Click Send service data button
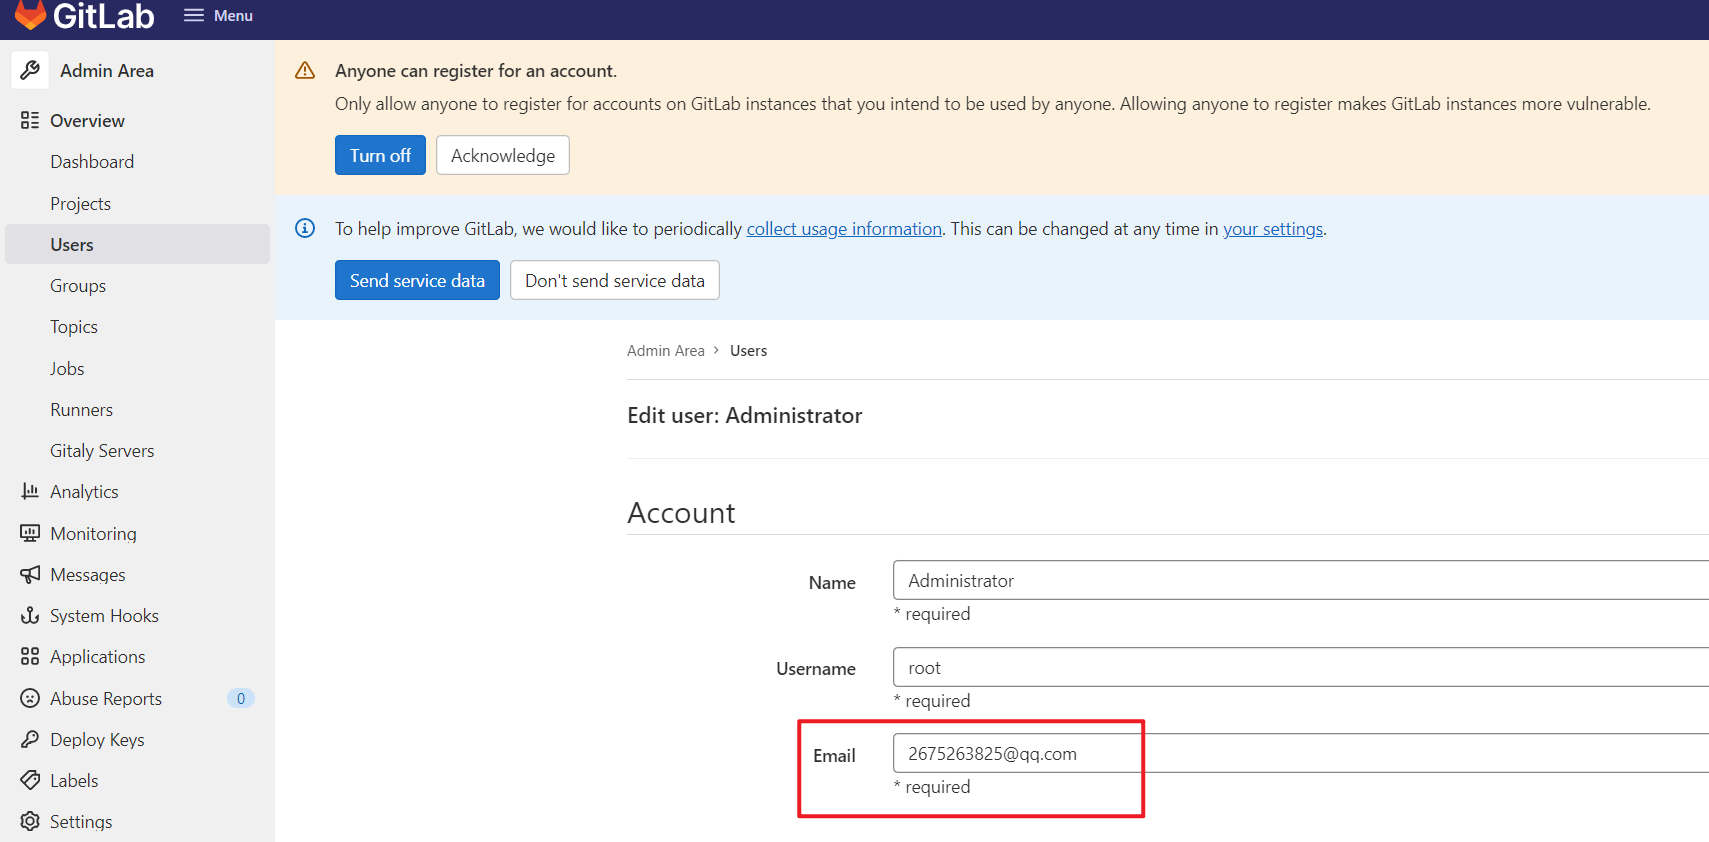 [x=417, y=280]
